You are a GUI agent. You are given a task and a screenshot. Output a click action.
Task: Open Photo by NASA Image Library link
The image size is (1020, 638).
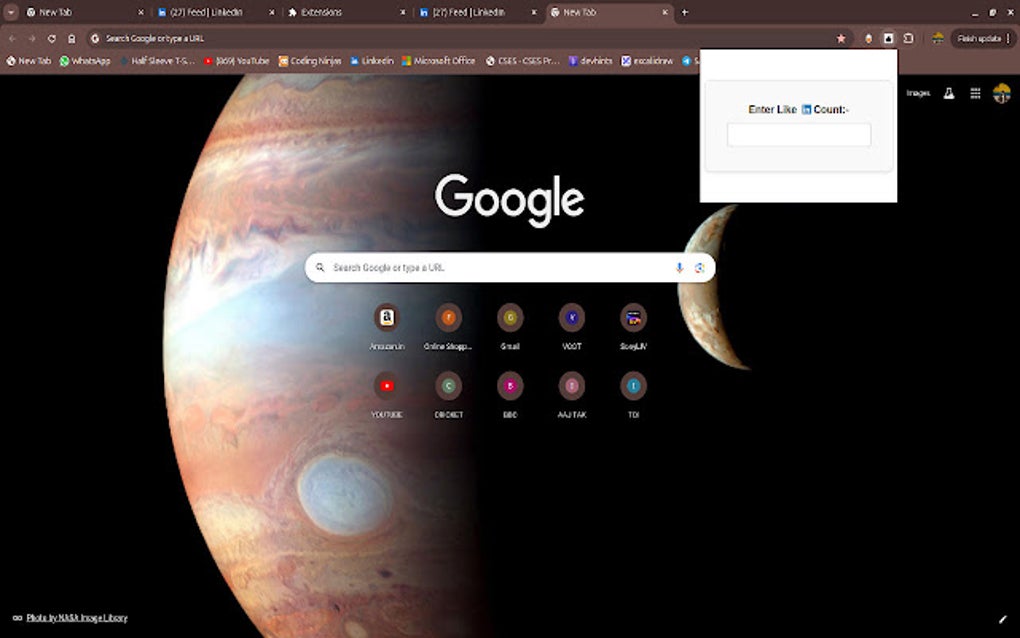tap(74, 618)
